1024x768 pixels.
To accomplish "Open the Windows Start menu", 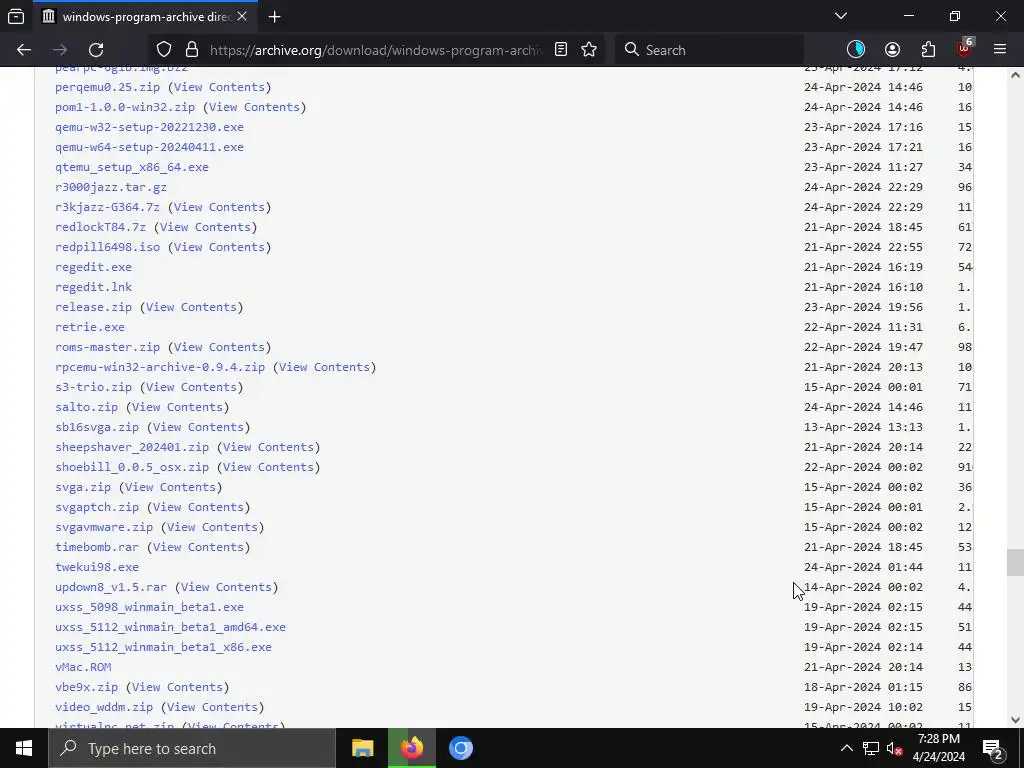I will pos(24,748).
